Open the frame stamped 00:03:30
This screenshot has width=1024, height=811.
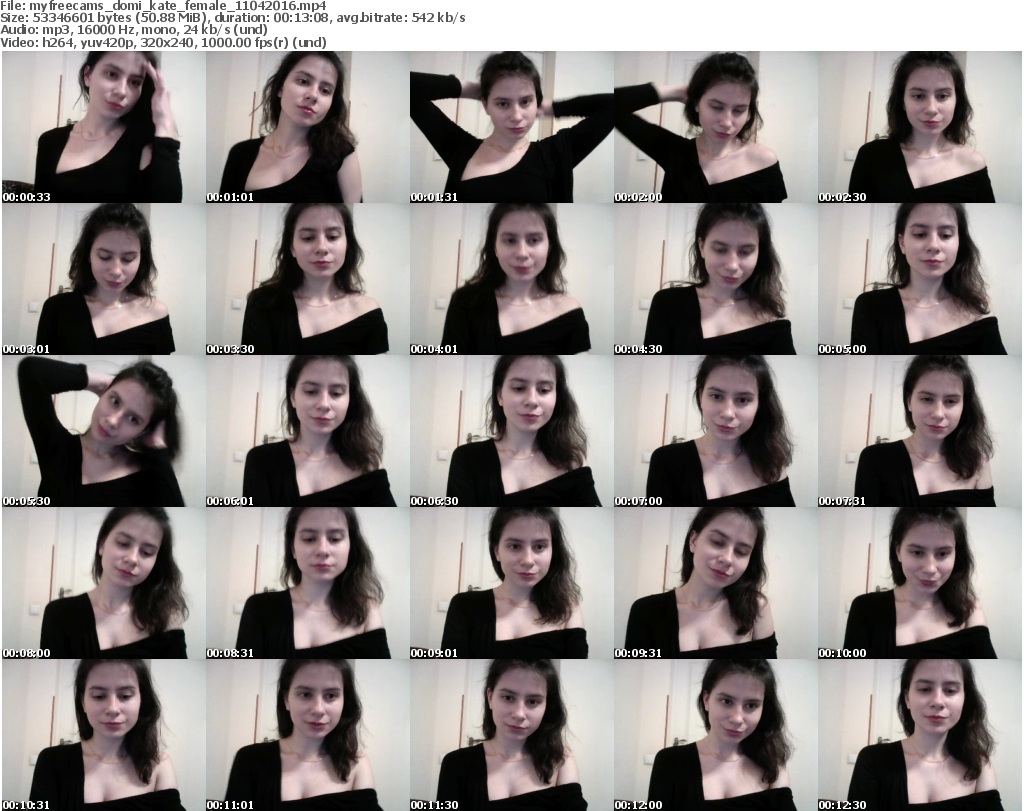click(308, 279)
